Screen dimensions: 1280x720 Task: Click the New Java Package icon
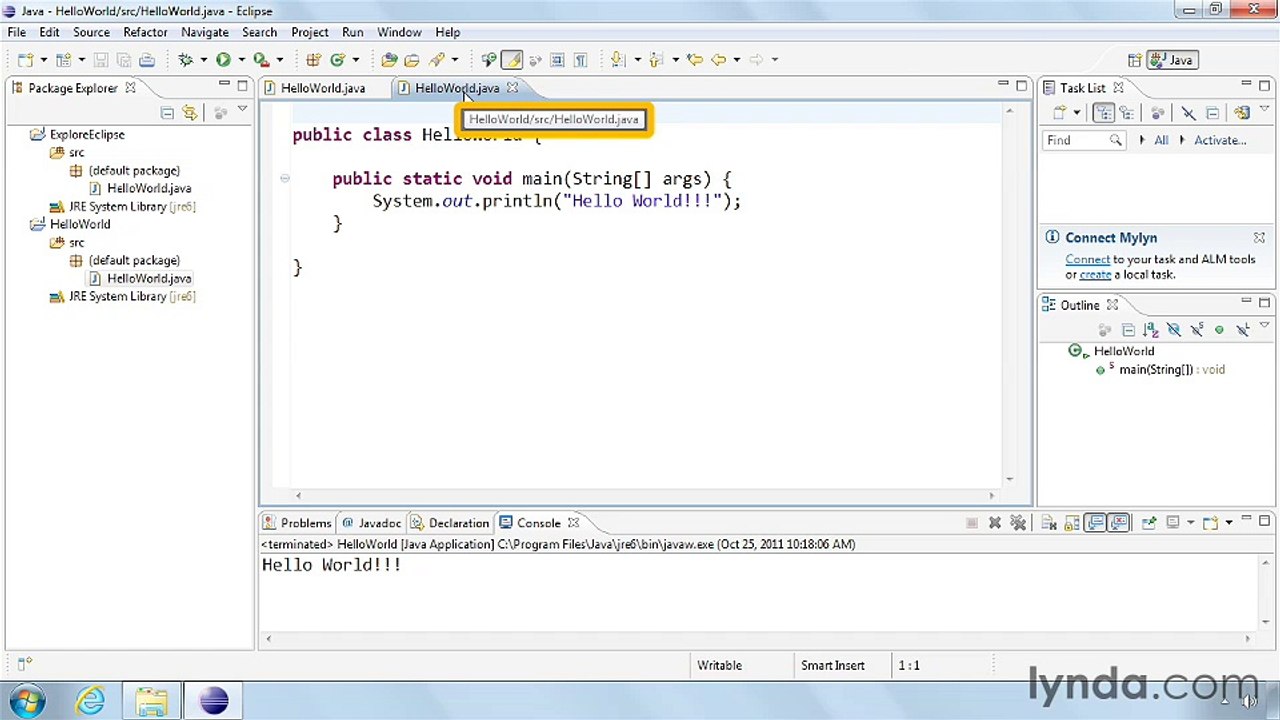(x=313, y=60)
